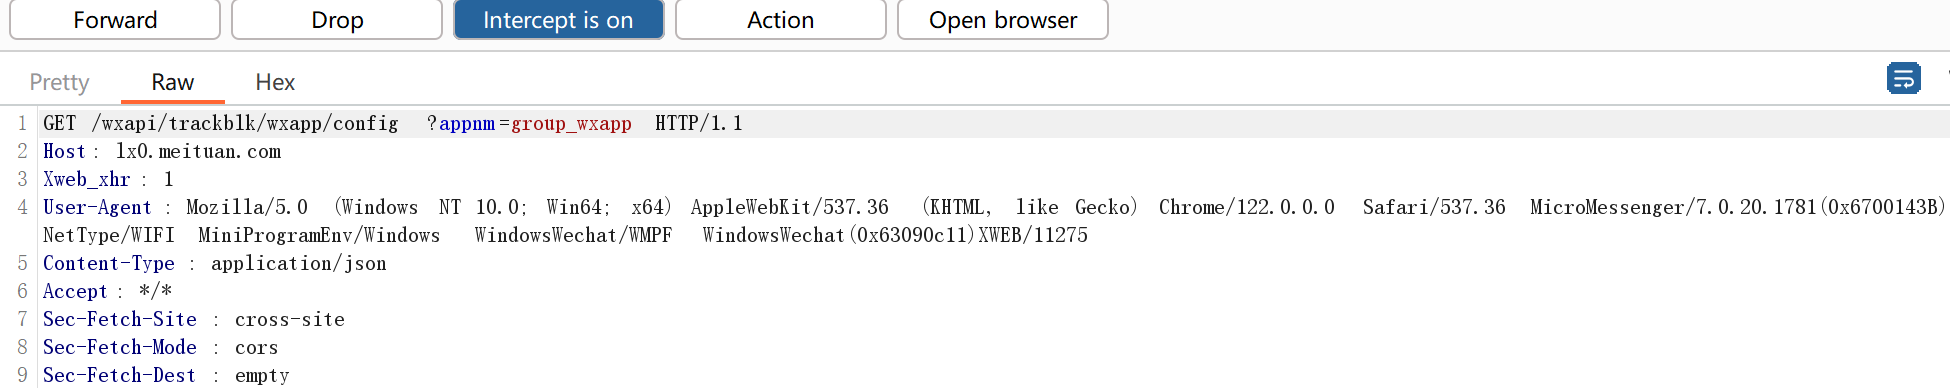Turn off the Intercept is on toggle
The width and height of the screenshot is (1950, 388).
pyautogui.click(x=558, y=20)
